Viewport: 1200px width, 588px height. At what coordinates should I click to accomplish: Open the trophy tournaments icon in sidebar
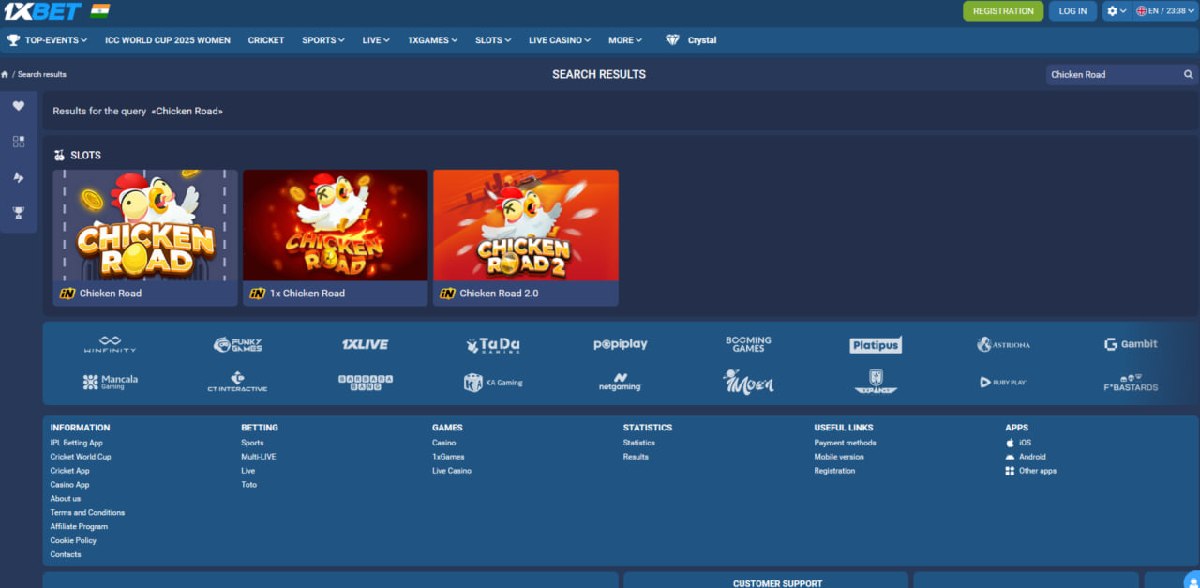point(18,212)
